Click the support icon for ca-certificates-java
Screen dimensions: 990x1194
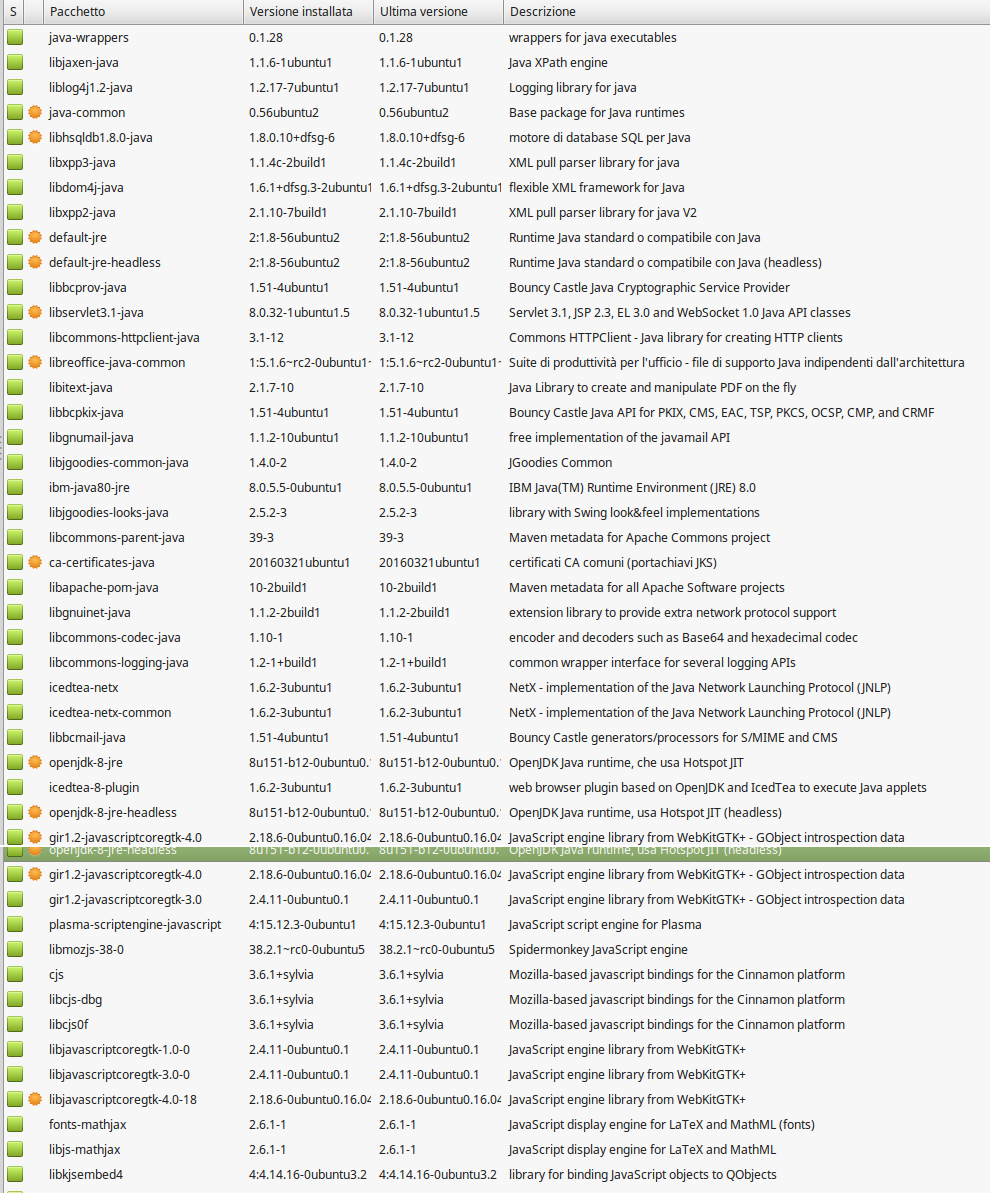click(x=35, y=563)
